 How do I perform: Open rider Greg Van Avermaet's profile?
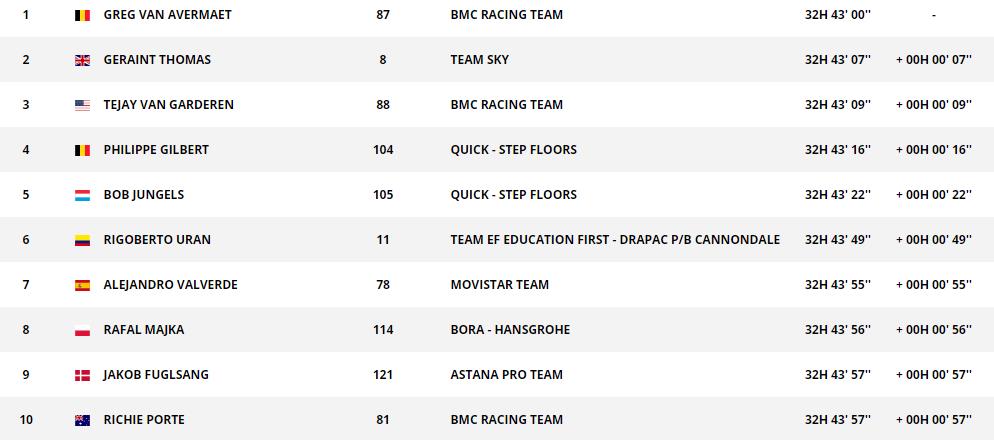[x=165, y=15]
